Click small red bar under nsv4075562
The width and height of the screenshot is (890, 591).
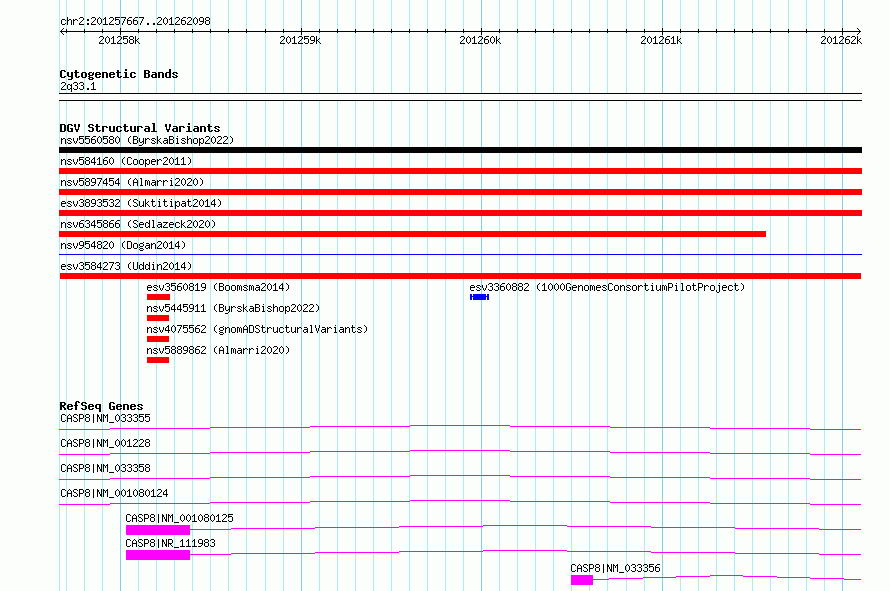pyautogui.click(x=158, y=339)
